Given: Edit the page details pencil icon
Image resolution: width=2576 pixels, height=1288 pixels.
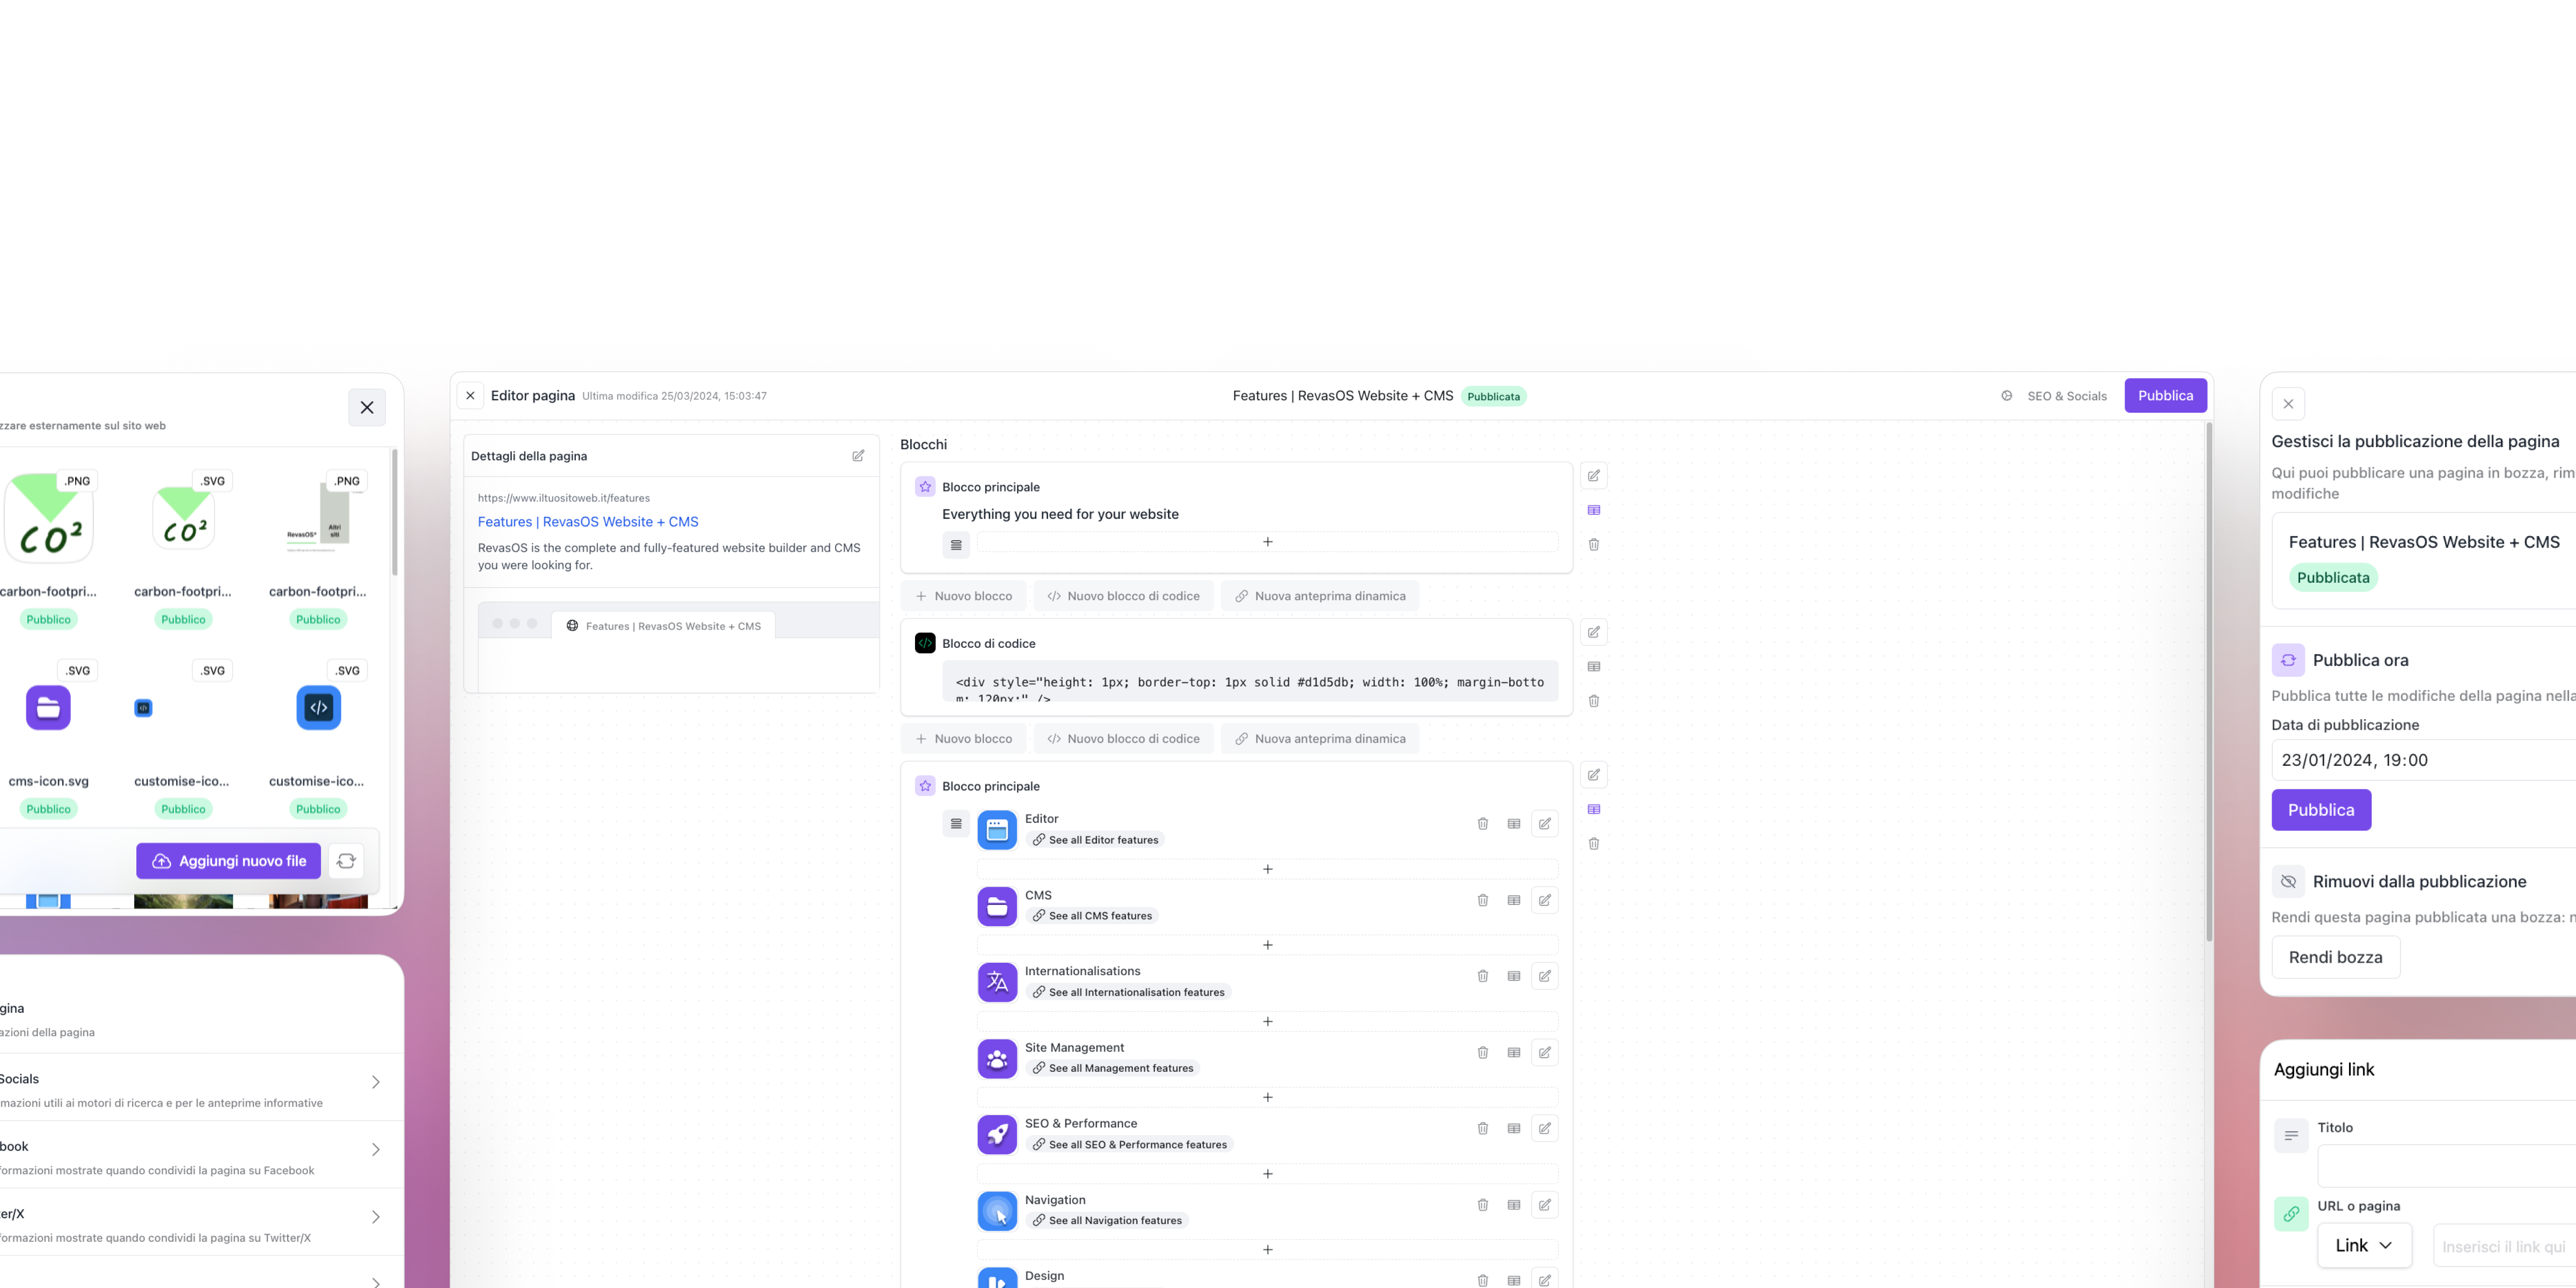Looking at the screenshot, I should (858, 456).
